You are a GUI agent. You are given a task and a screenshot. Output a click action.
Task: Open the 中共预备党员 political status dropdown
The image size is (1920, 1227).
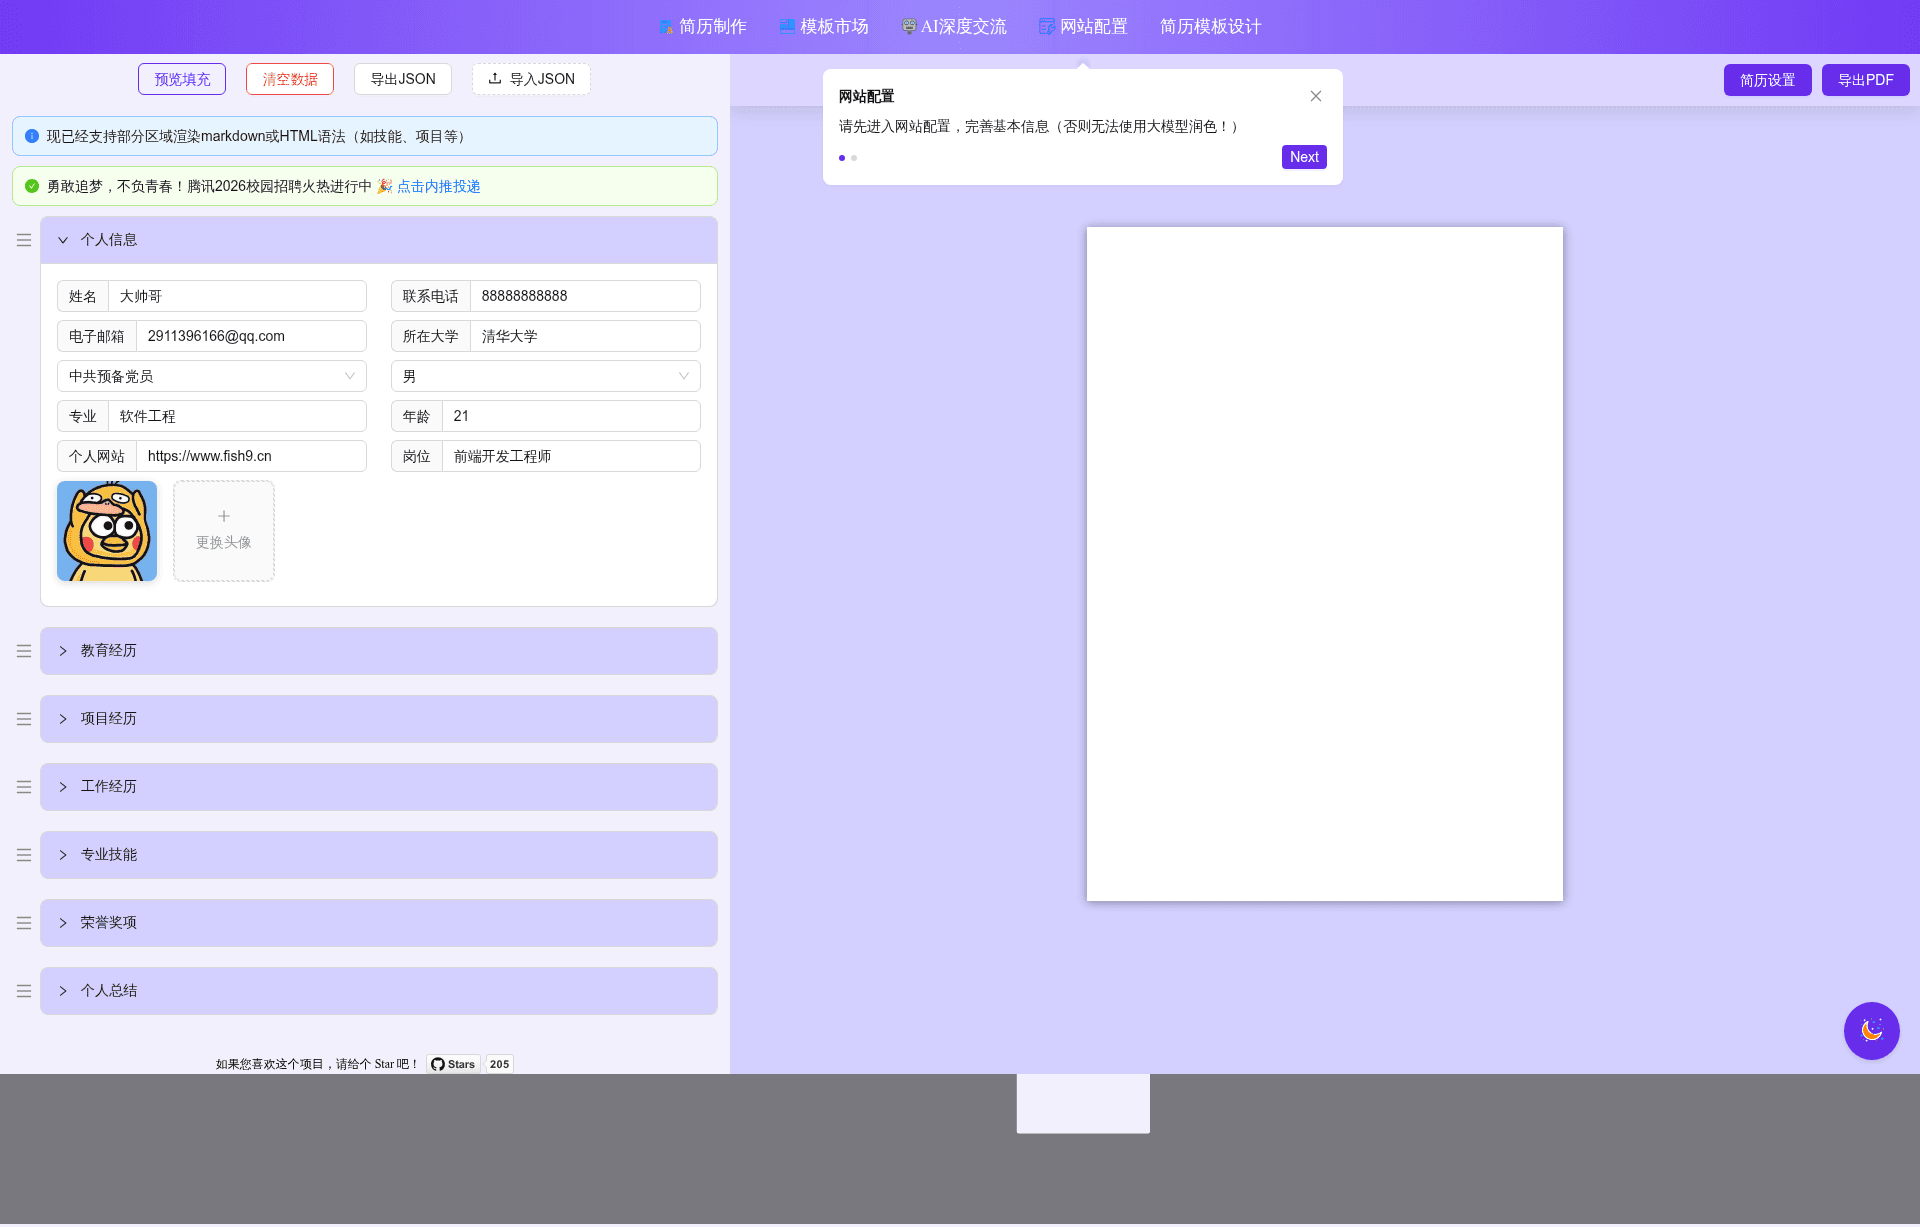[212, 376]
